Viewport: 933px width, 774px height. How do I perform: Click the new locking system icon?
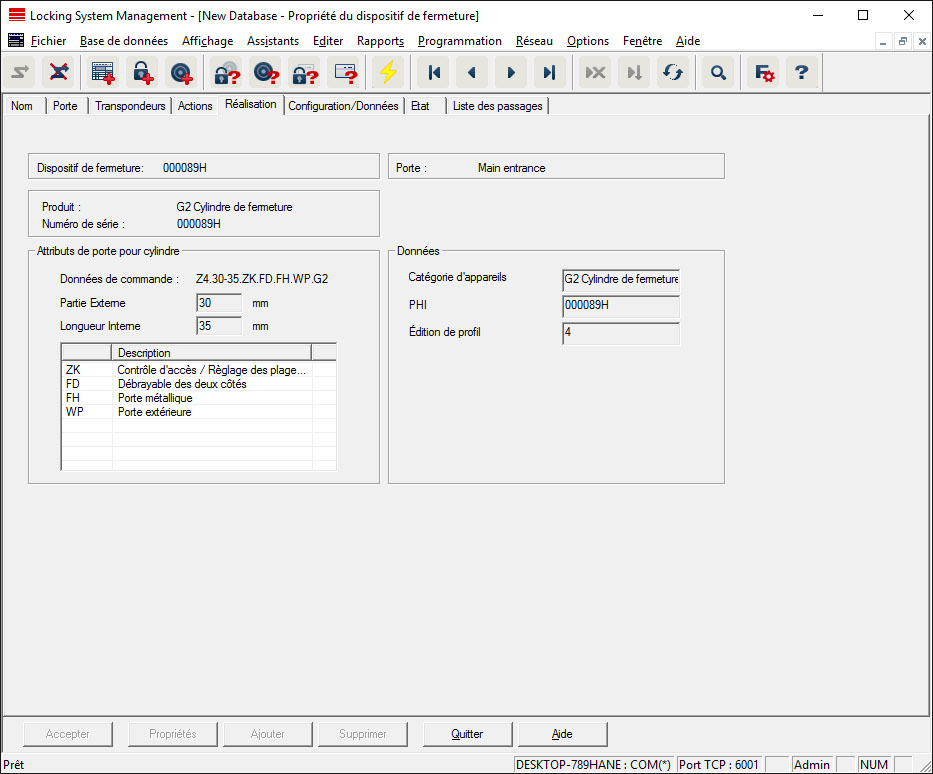(x=103, y=73)
